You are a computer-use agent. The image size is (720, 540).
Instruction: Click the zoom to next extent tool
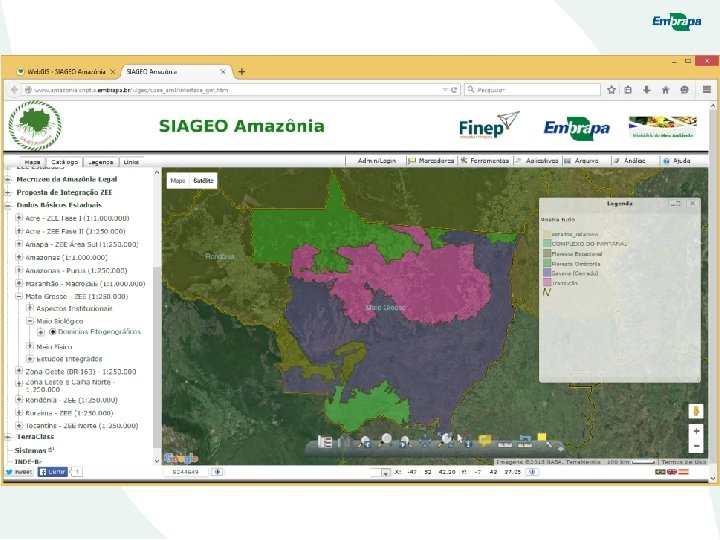(404, 441)
